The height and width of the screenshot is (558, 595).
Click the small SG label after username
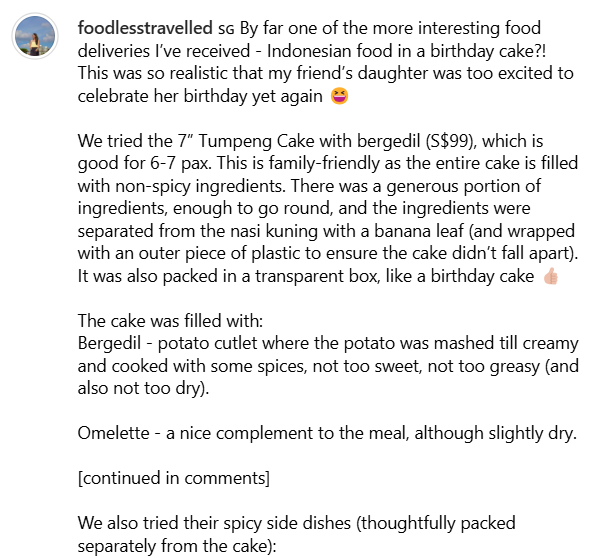(226, 29)
